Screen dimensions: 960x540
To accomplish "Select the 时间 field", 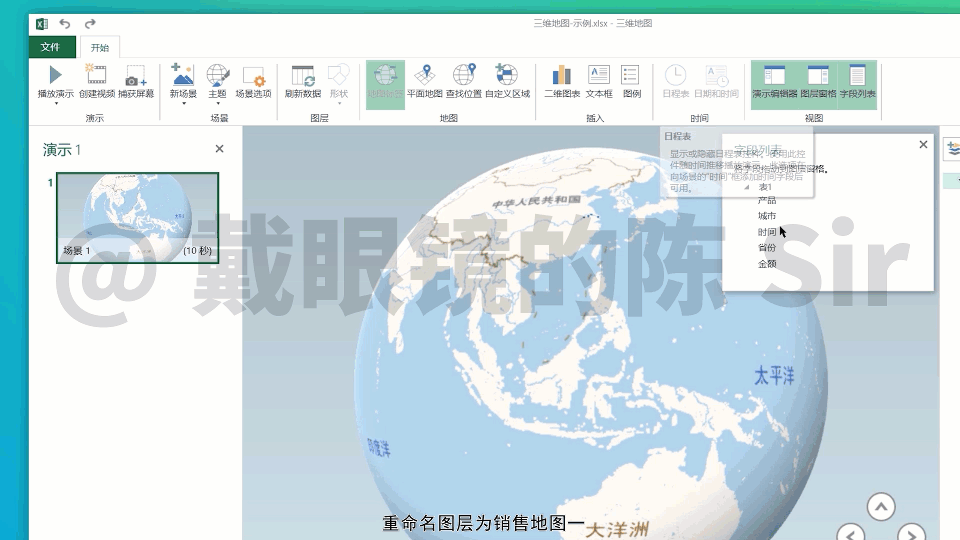I will coord(767,232).
